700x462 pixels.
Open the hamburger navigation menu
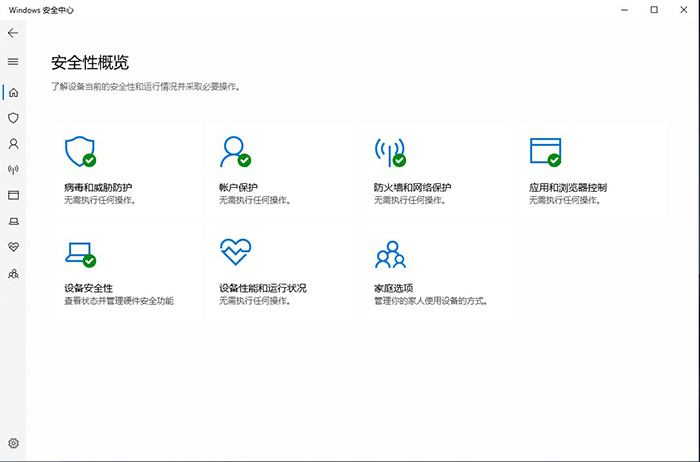click(13, 62)
